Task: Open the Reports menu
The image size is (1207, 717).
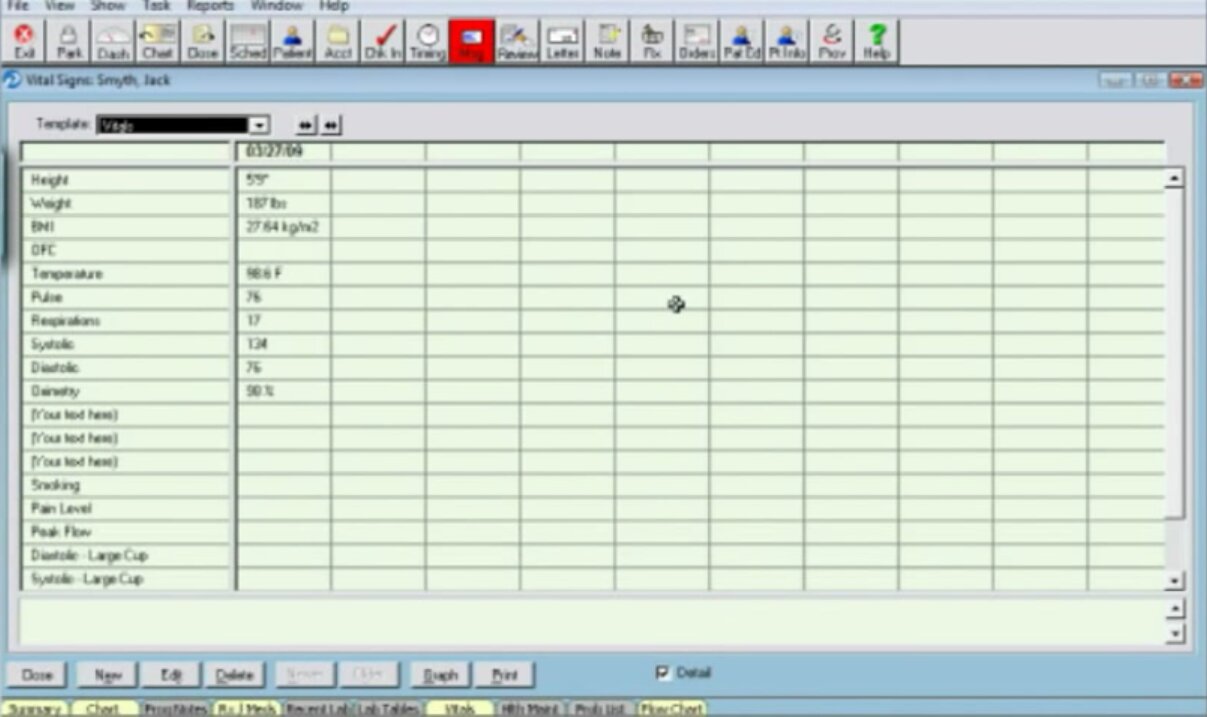Action: point(210,6)
